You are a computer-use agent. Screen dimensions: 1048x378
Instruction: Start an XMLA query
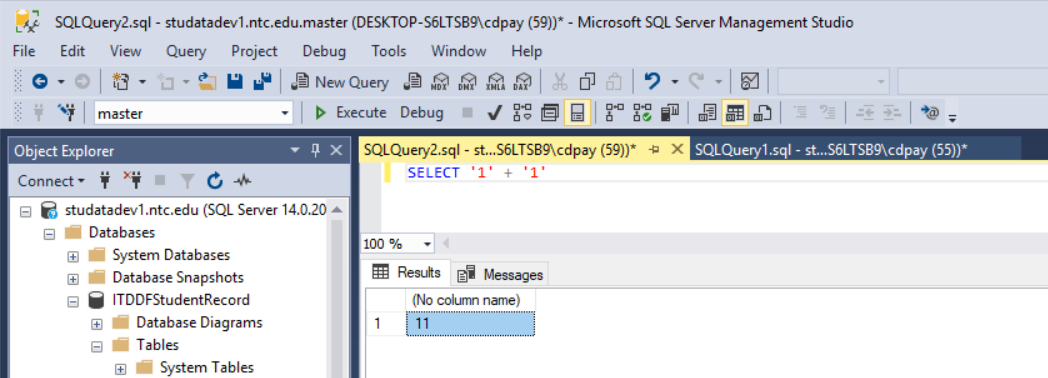point(495,82)
